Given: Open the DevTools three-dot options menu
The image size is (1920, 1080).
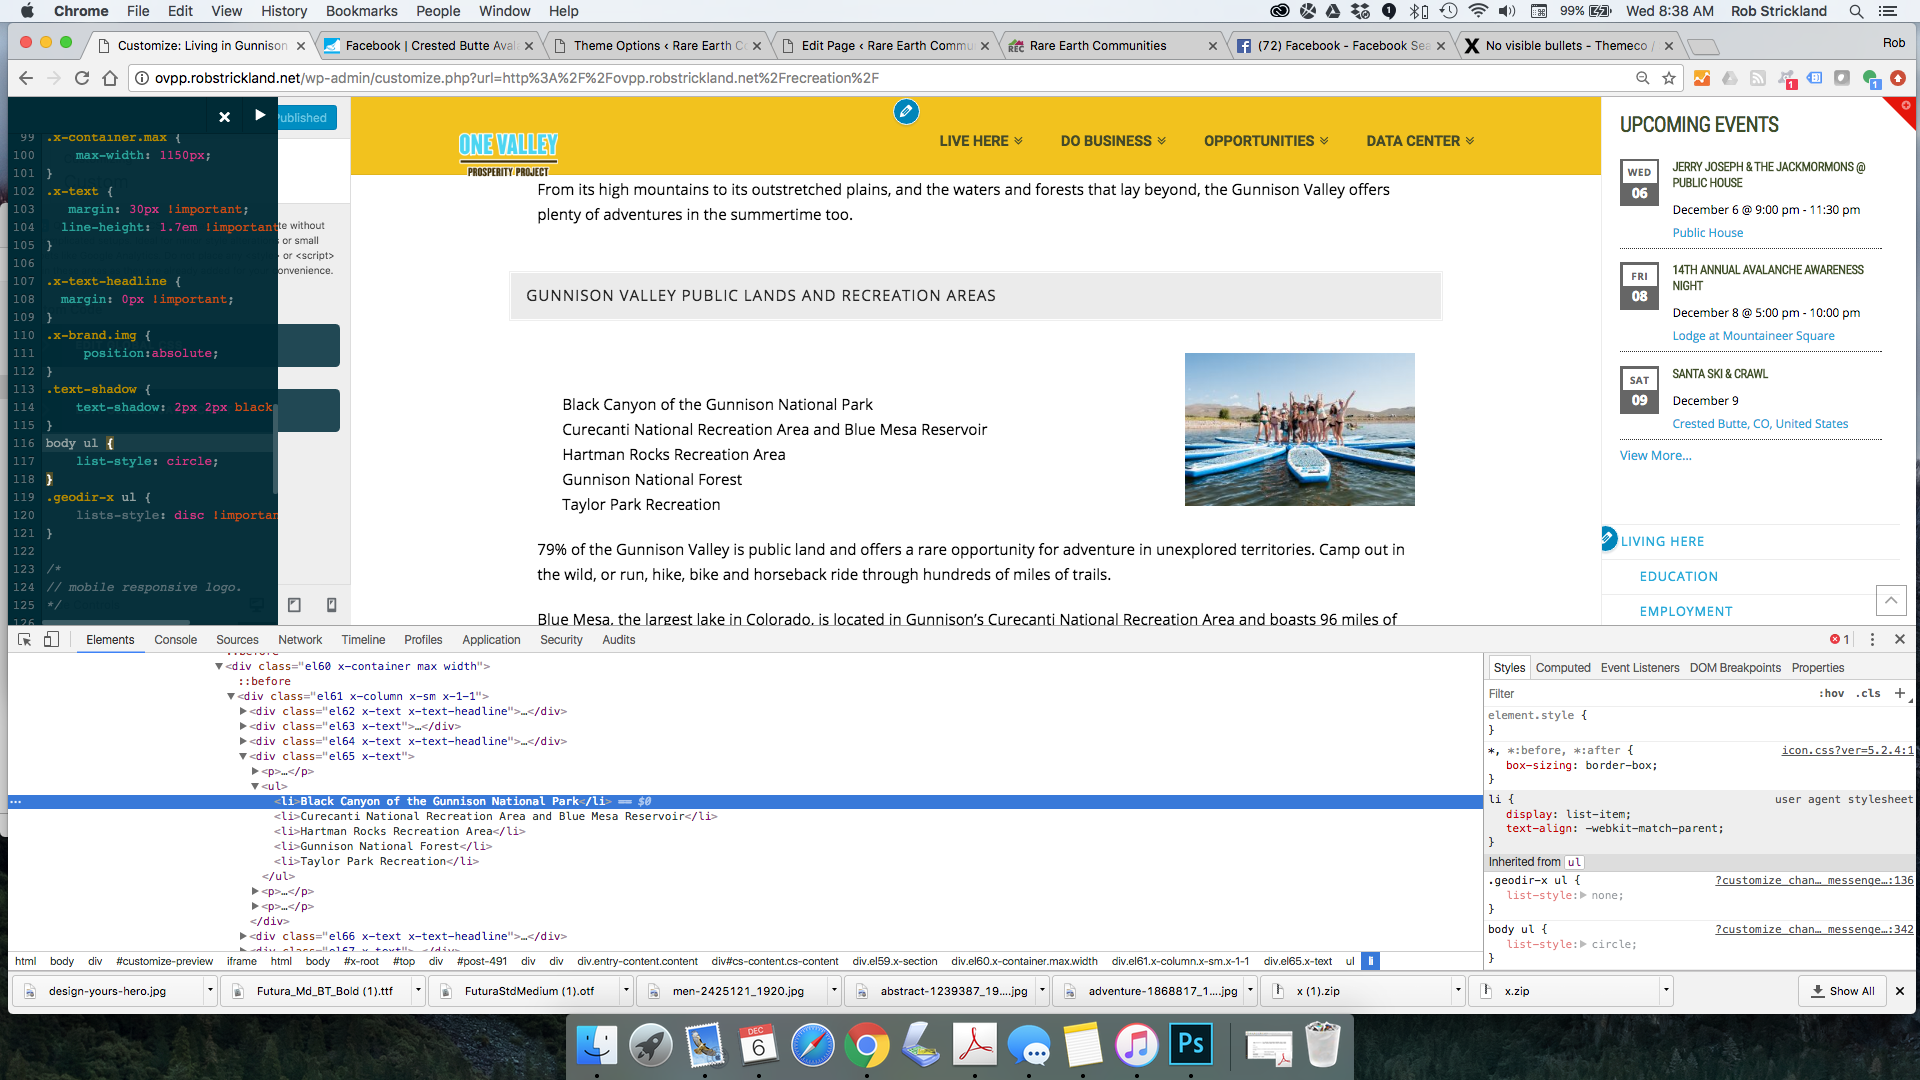Looking at the screenshot, I should 1872,640.
